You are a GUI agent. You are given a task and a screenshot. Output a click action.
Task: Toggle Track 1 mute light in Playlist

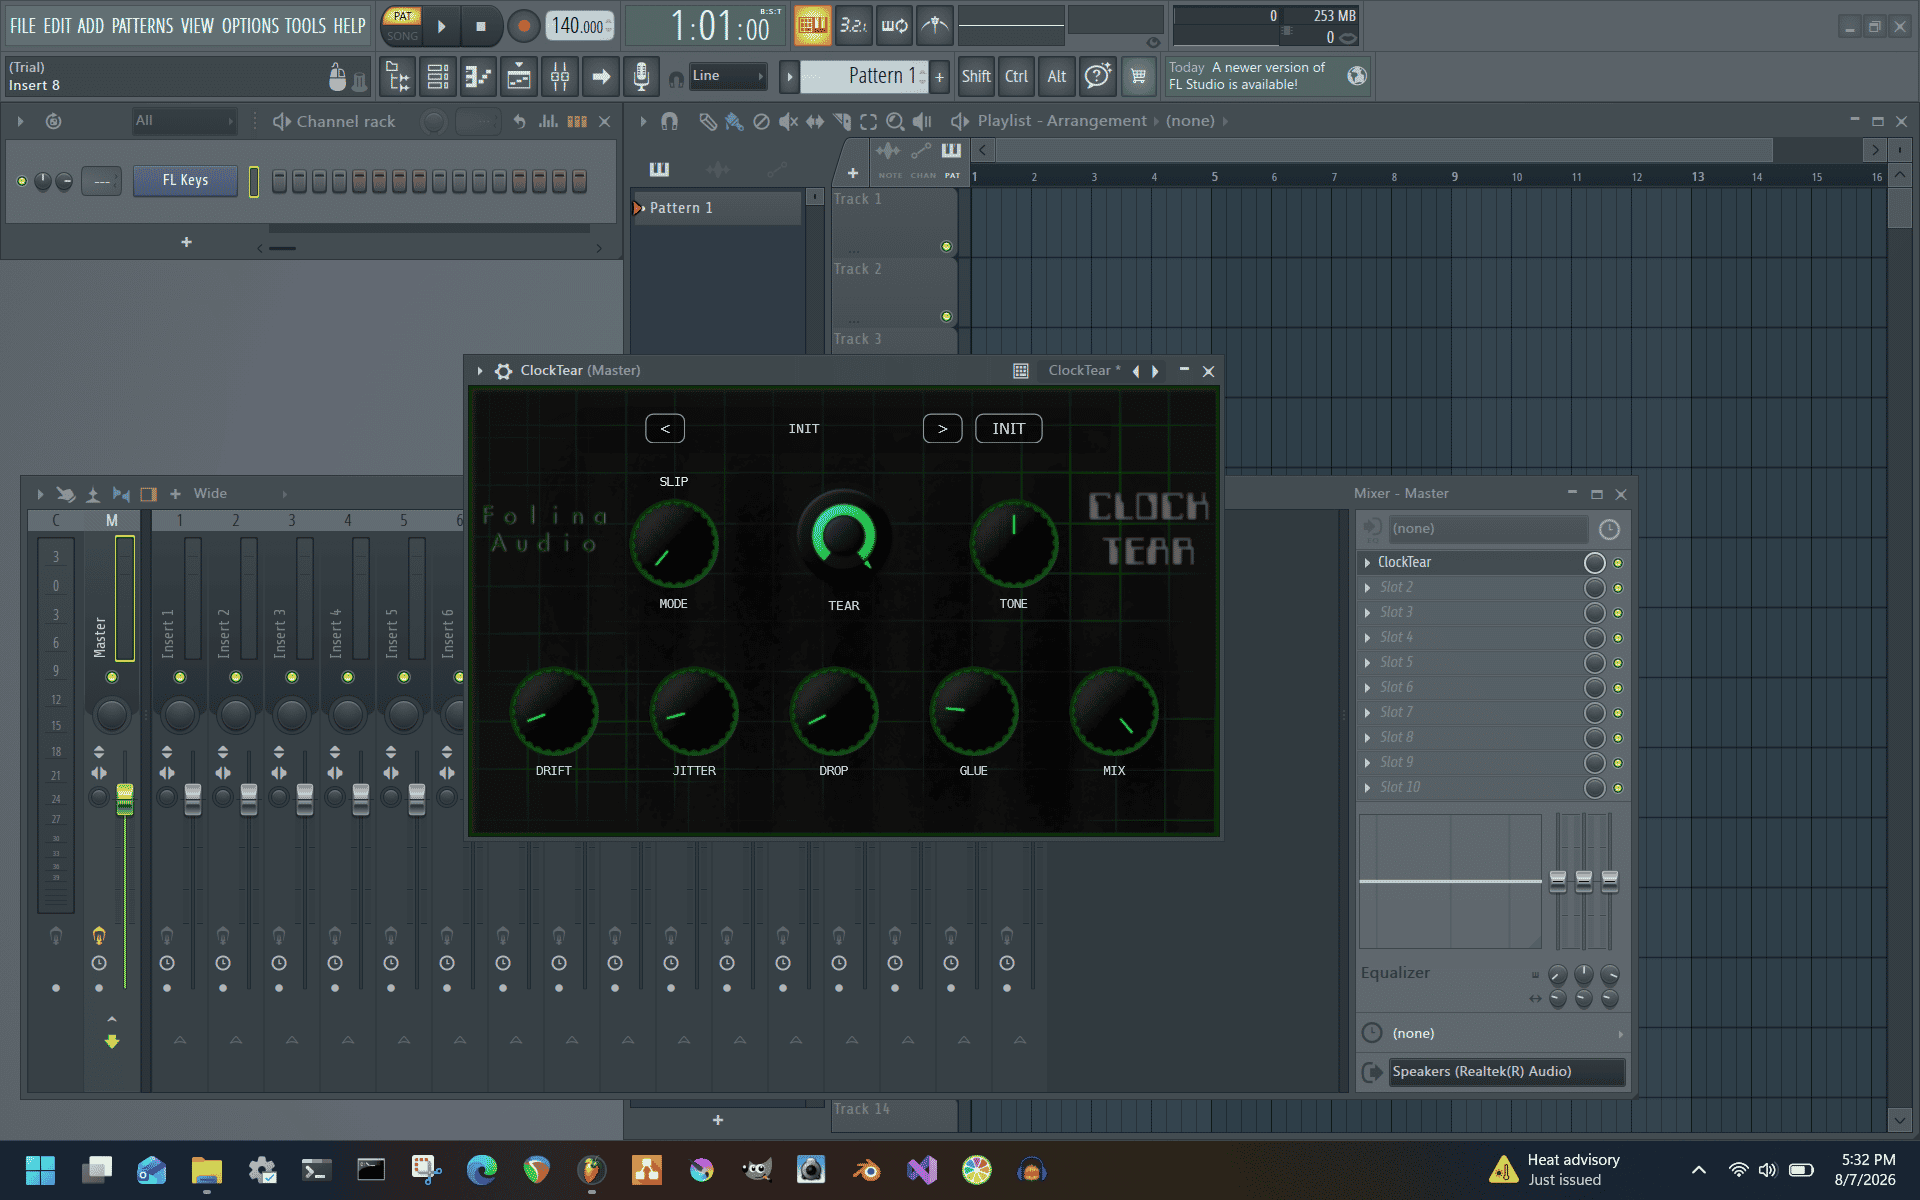[946, 246]
